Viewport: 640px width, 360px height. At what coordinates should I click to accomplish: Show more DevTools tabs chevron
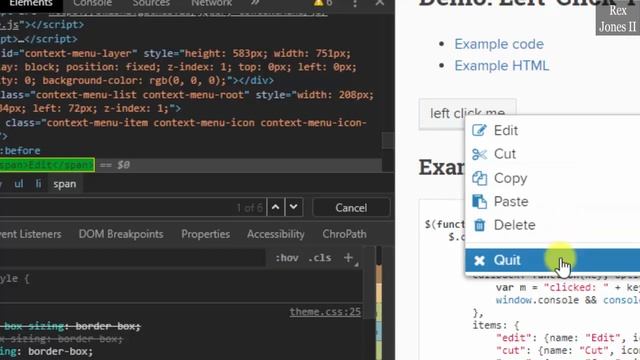click(255, 3)
